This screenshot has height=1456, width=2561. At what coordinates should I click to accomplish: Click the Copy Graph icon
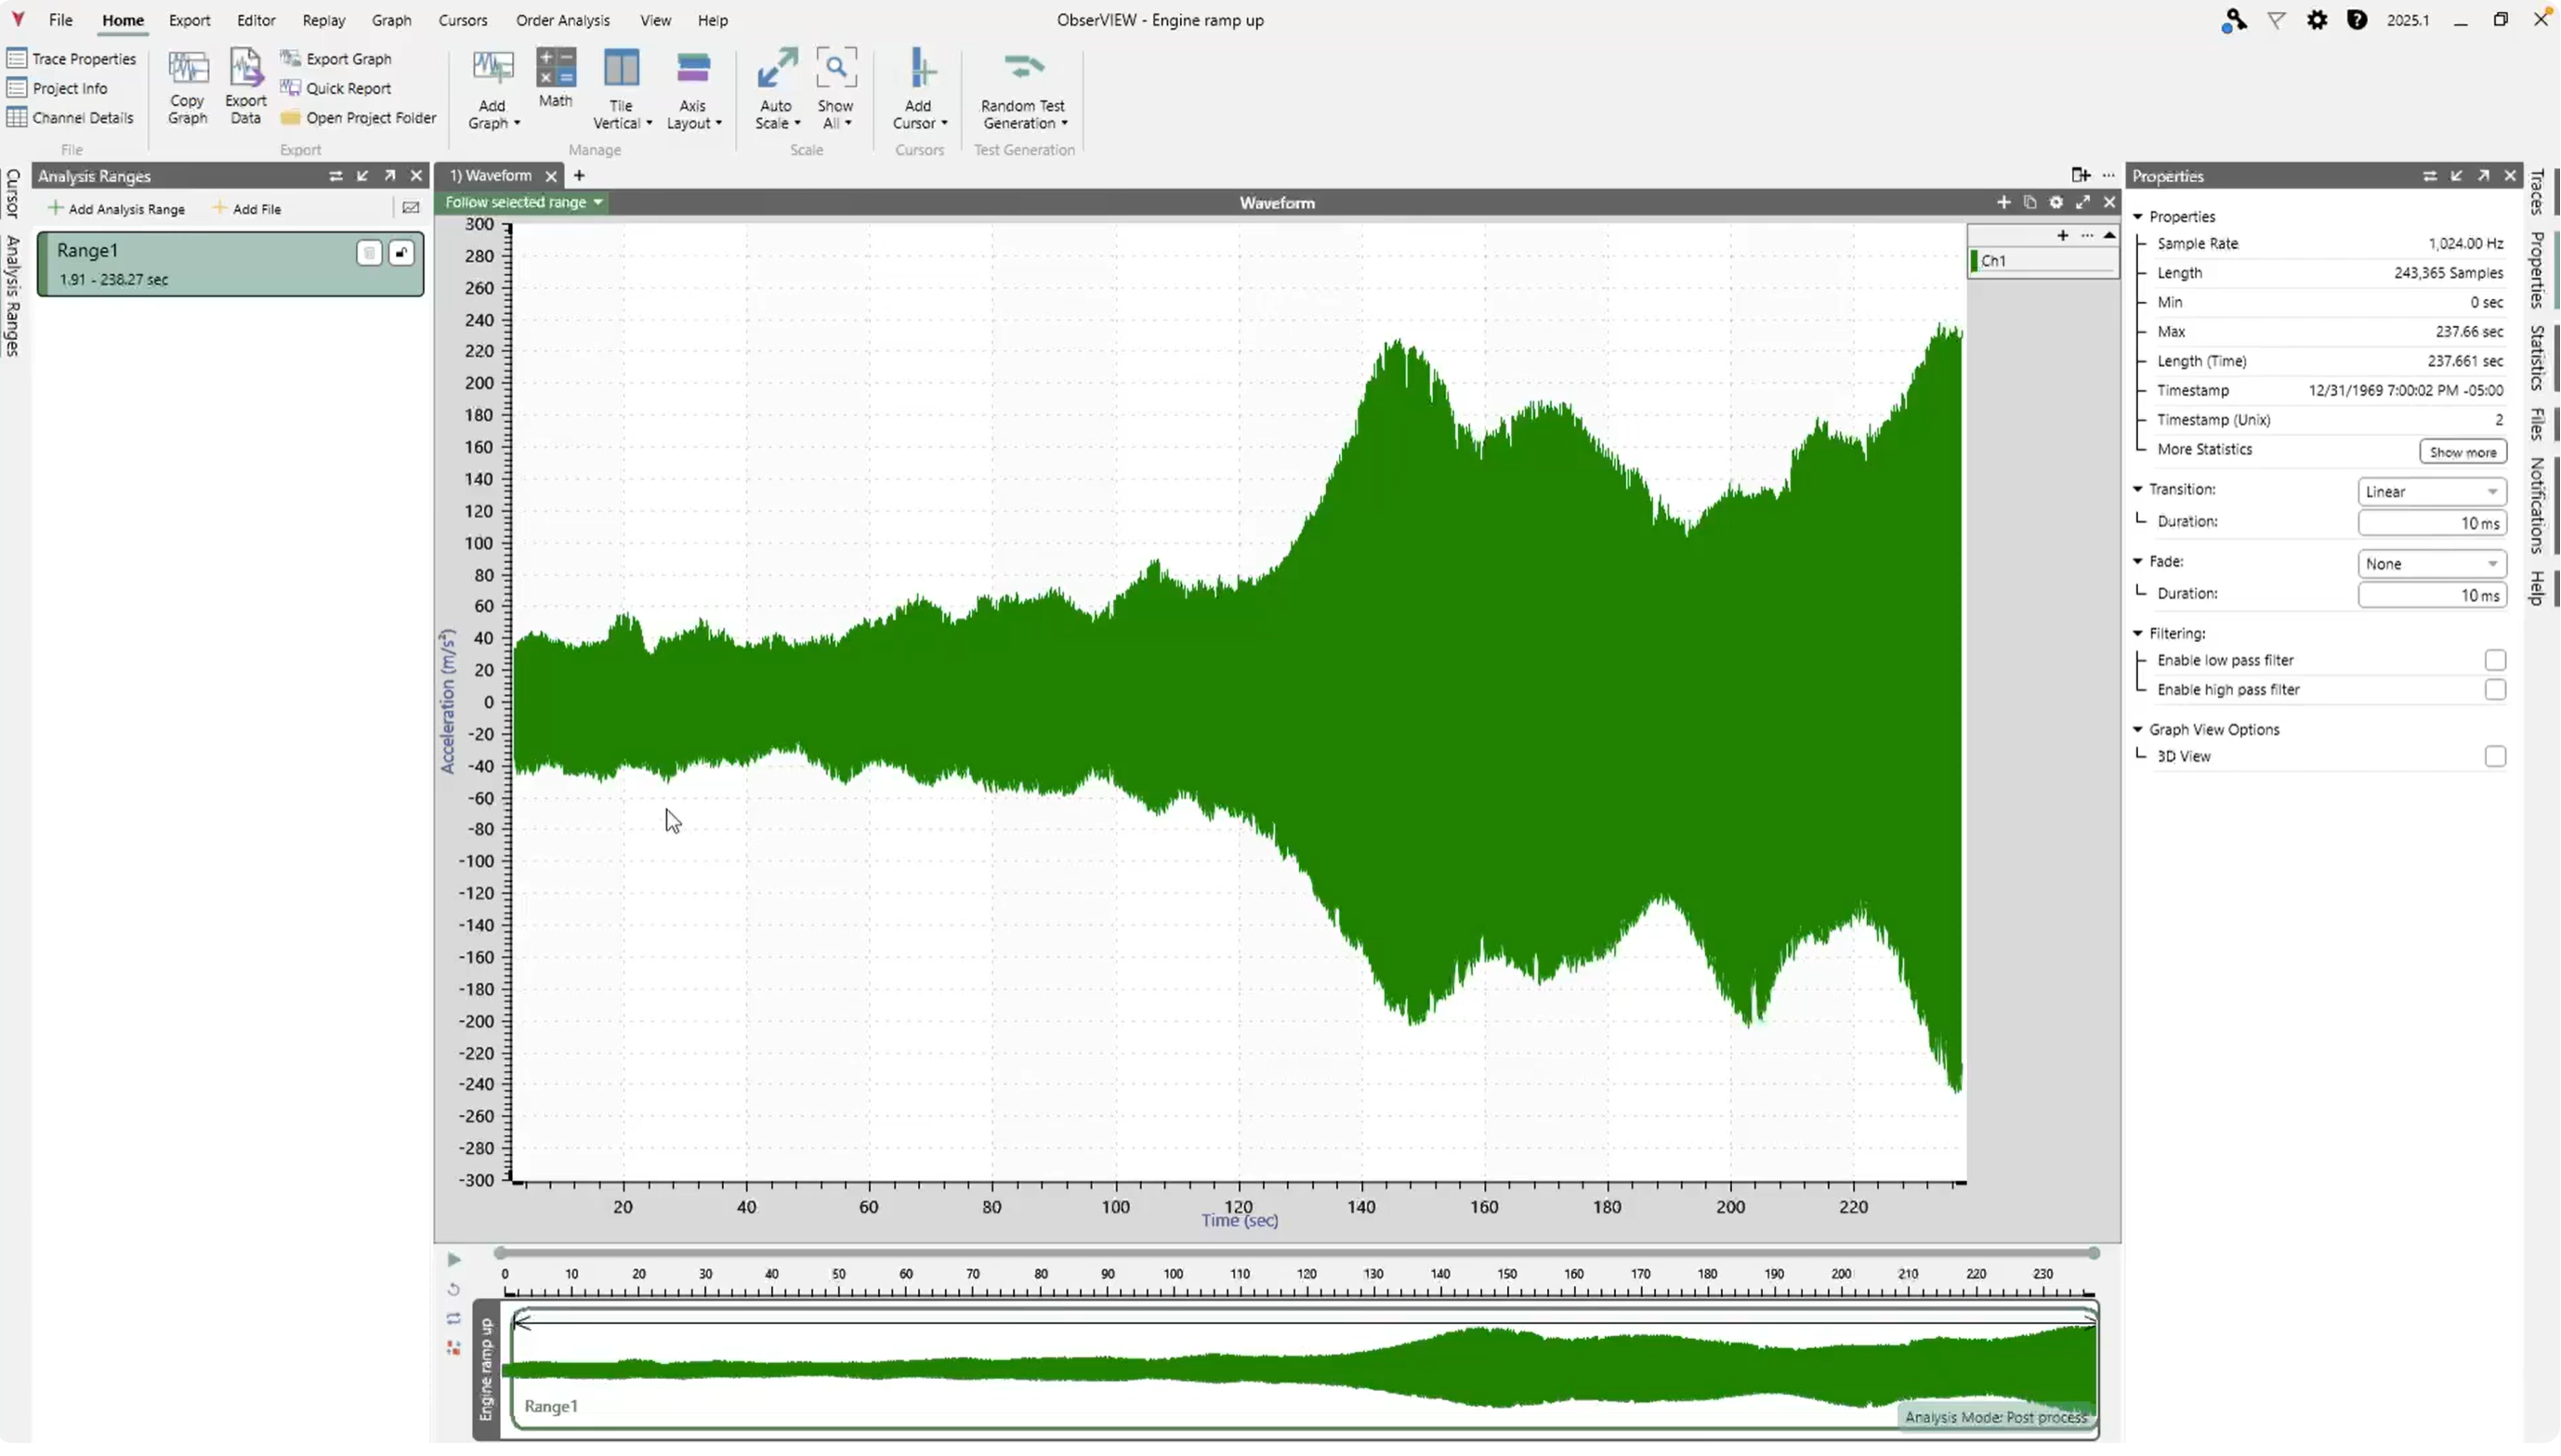click(x=187, y=69)
